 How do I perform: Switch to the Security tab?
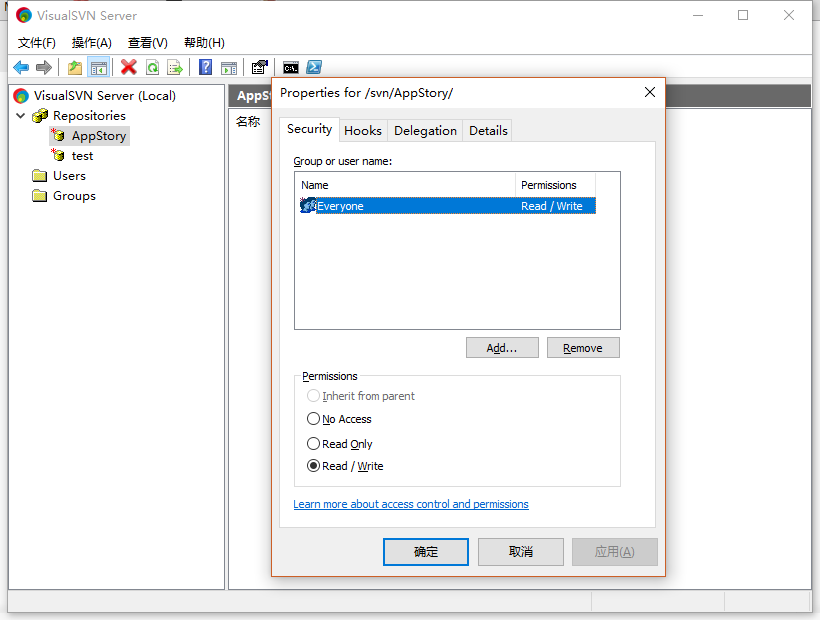[309, 129]
